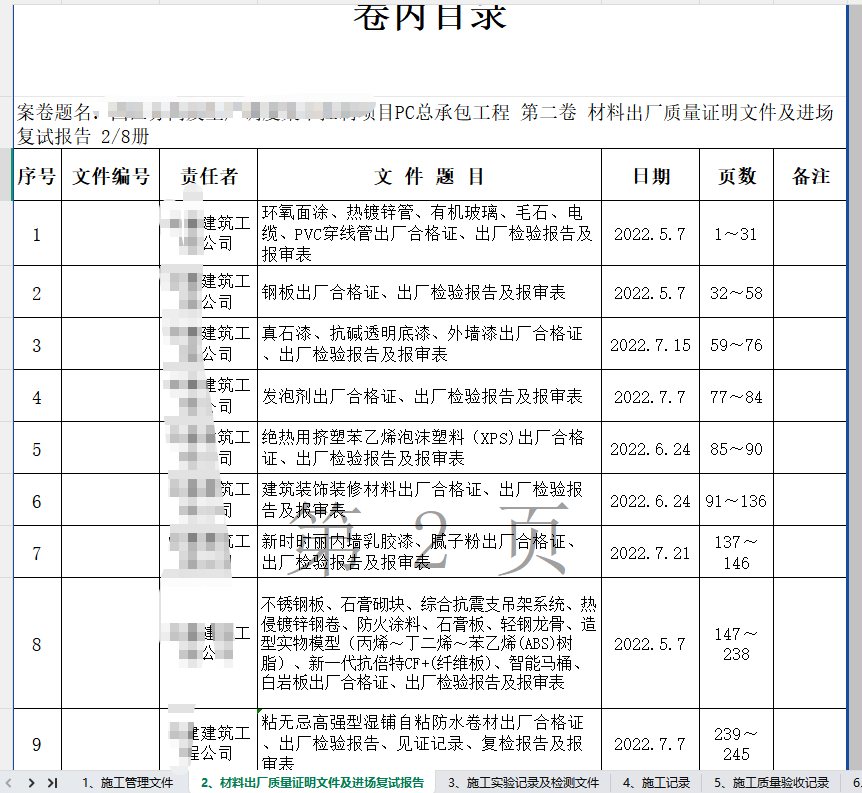The height and width of the screenshot is (793, 862).
Task: Select the 备注 header cell
Action: 811,176
